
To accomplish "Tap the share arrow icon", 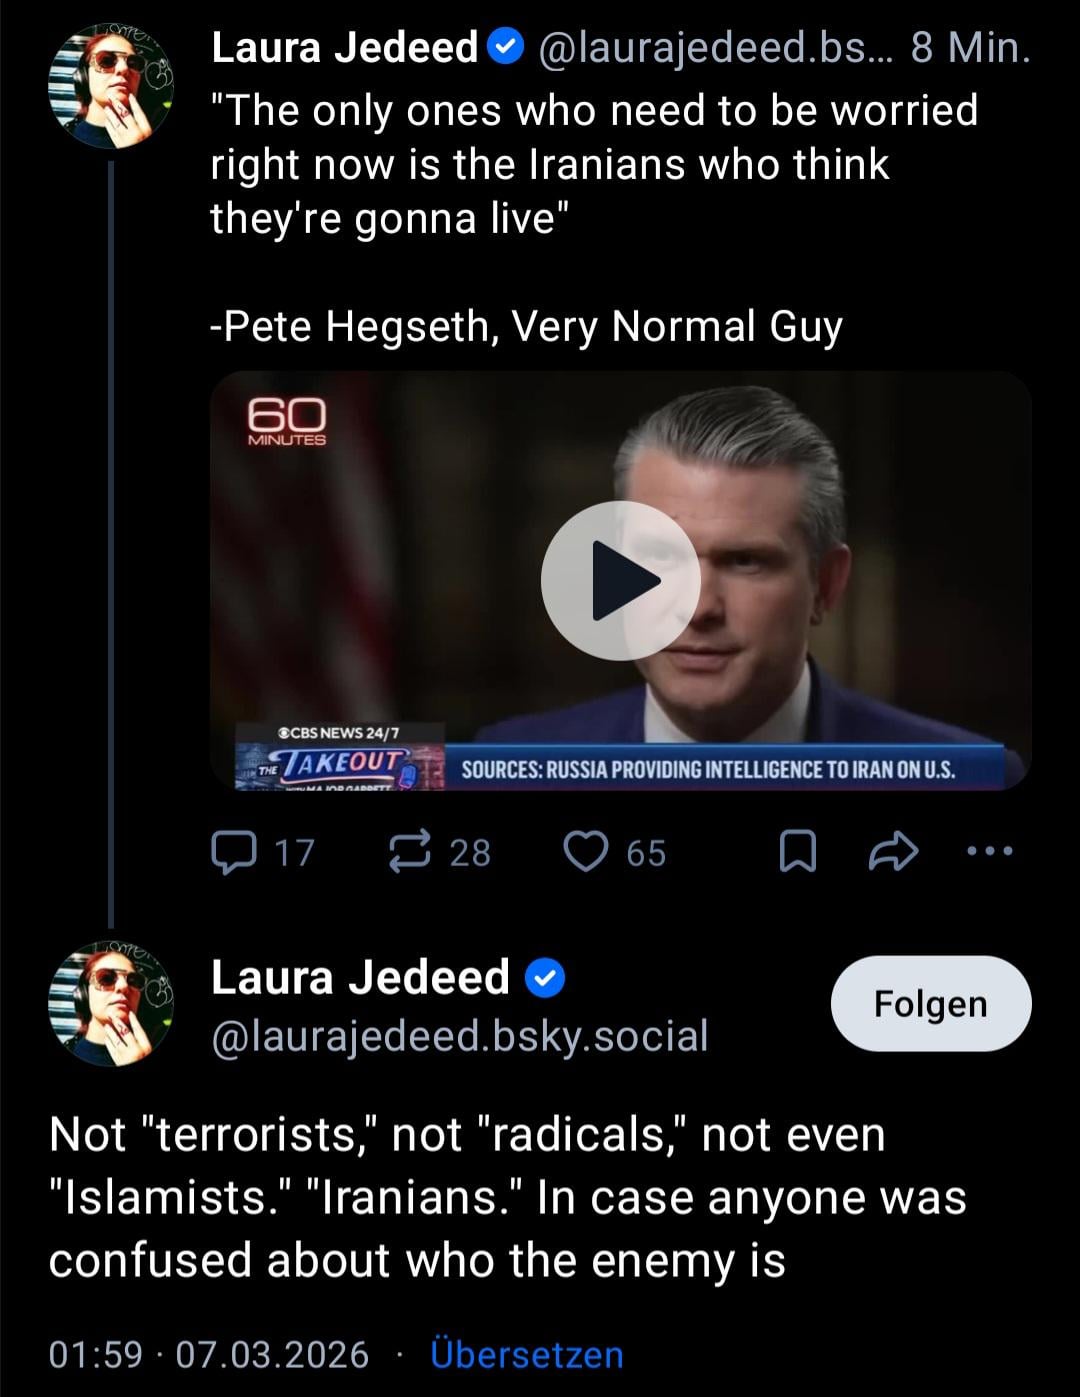I will [x=893, y=852].
